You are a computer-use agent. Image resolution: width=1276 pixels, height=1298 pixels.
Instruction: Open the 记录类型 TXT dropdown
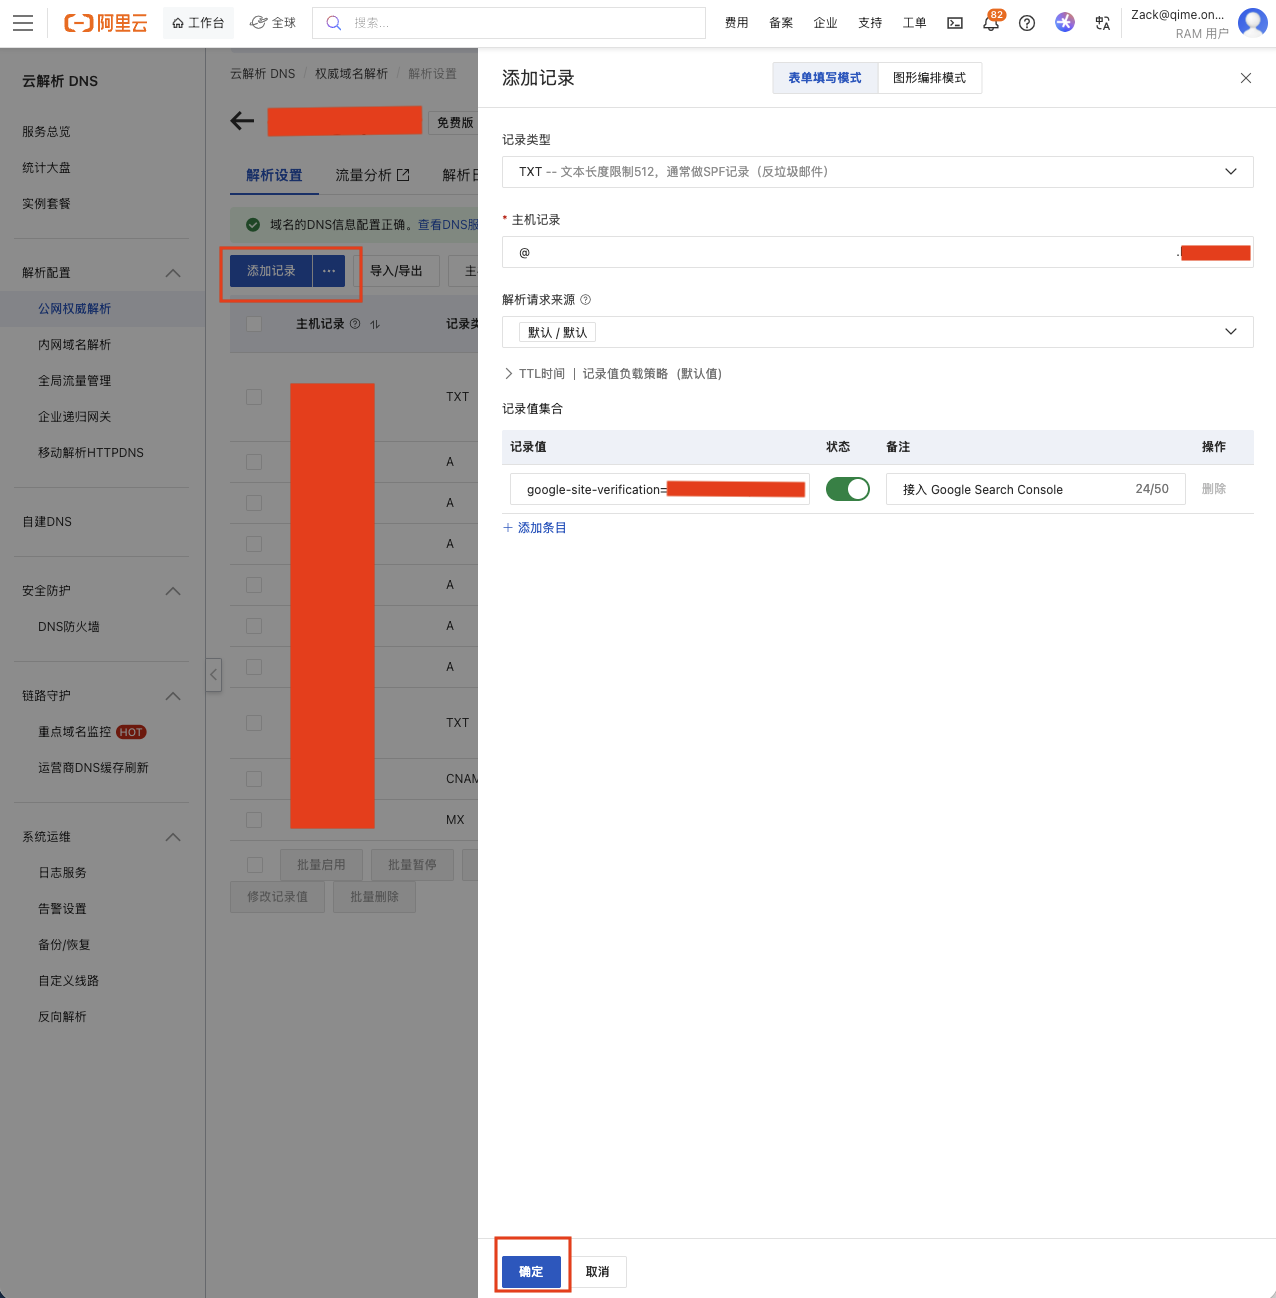877,172
